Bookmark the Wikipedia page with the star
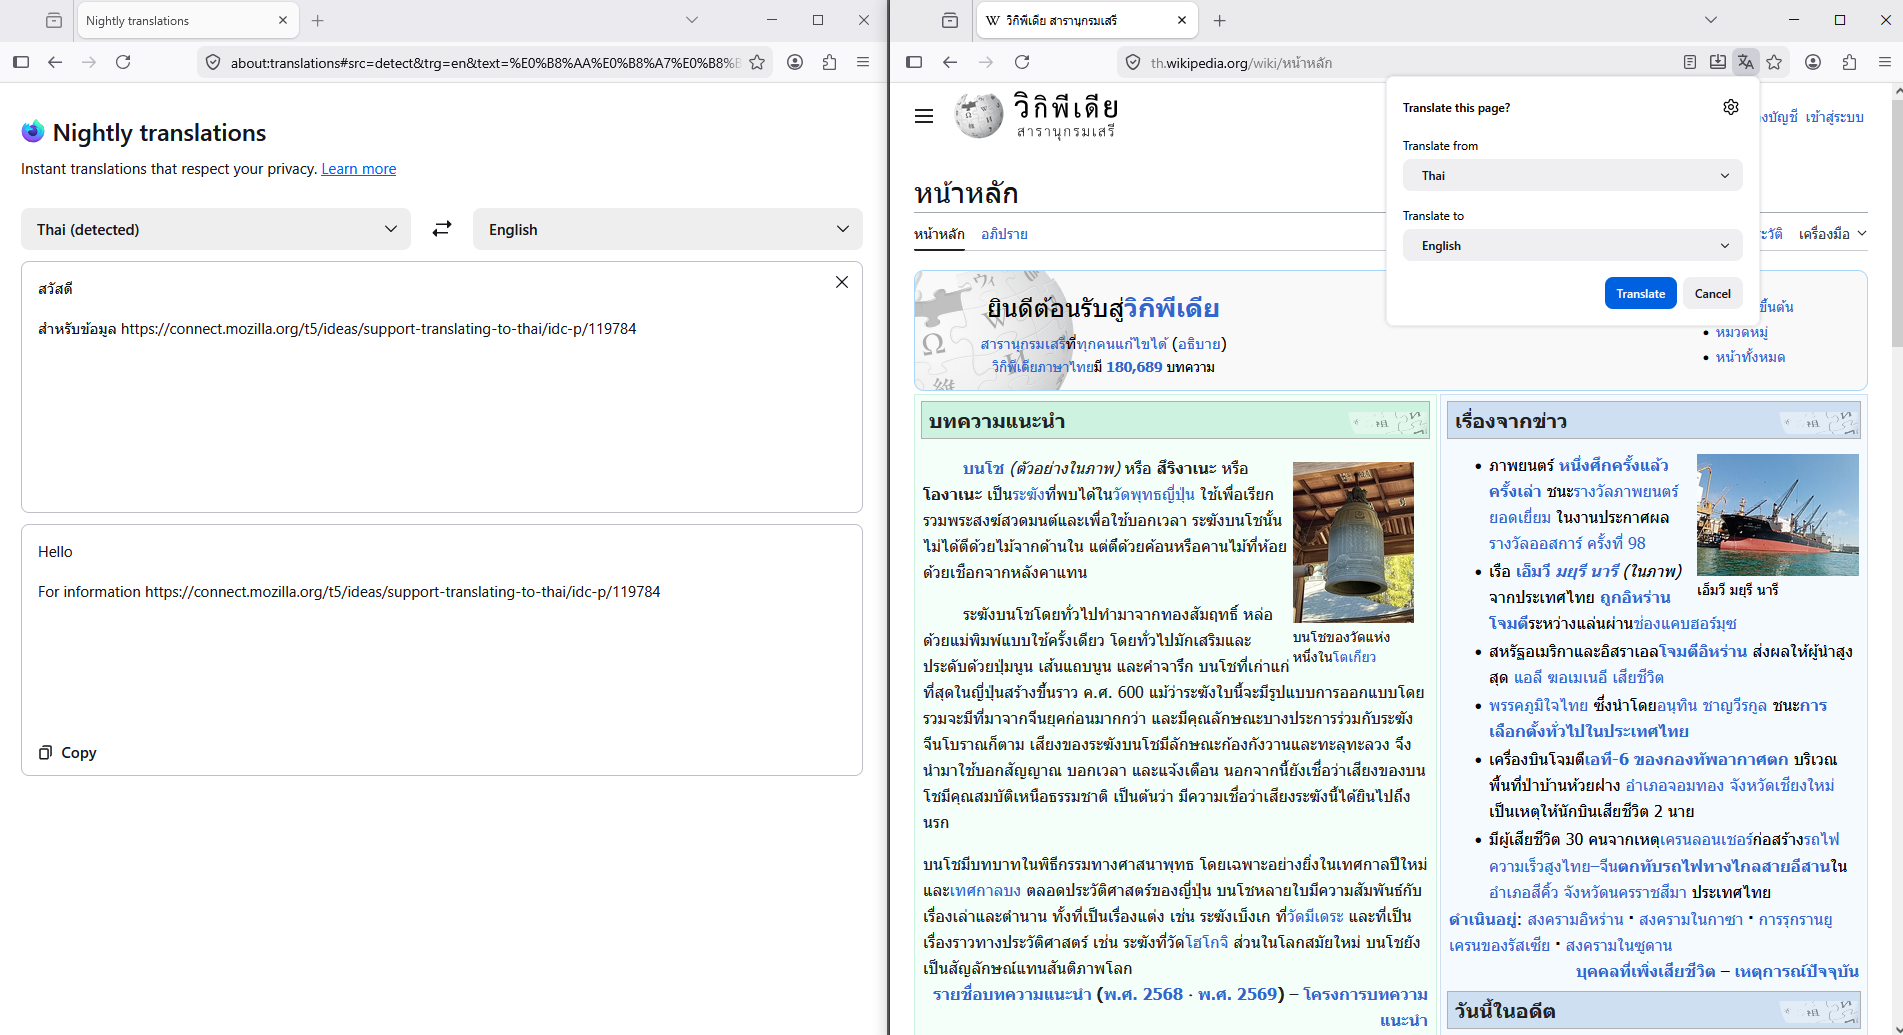The image size is (1903, 1035). pos(1775,62)
